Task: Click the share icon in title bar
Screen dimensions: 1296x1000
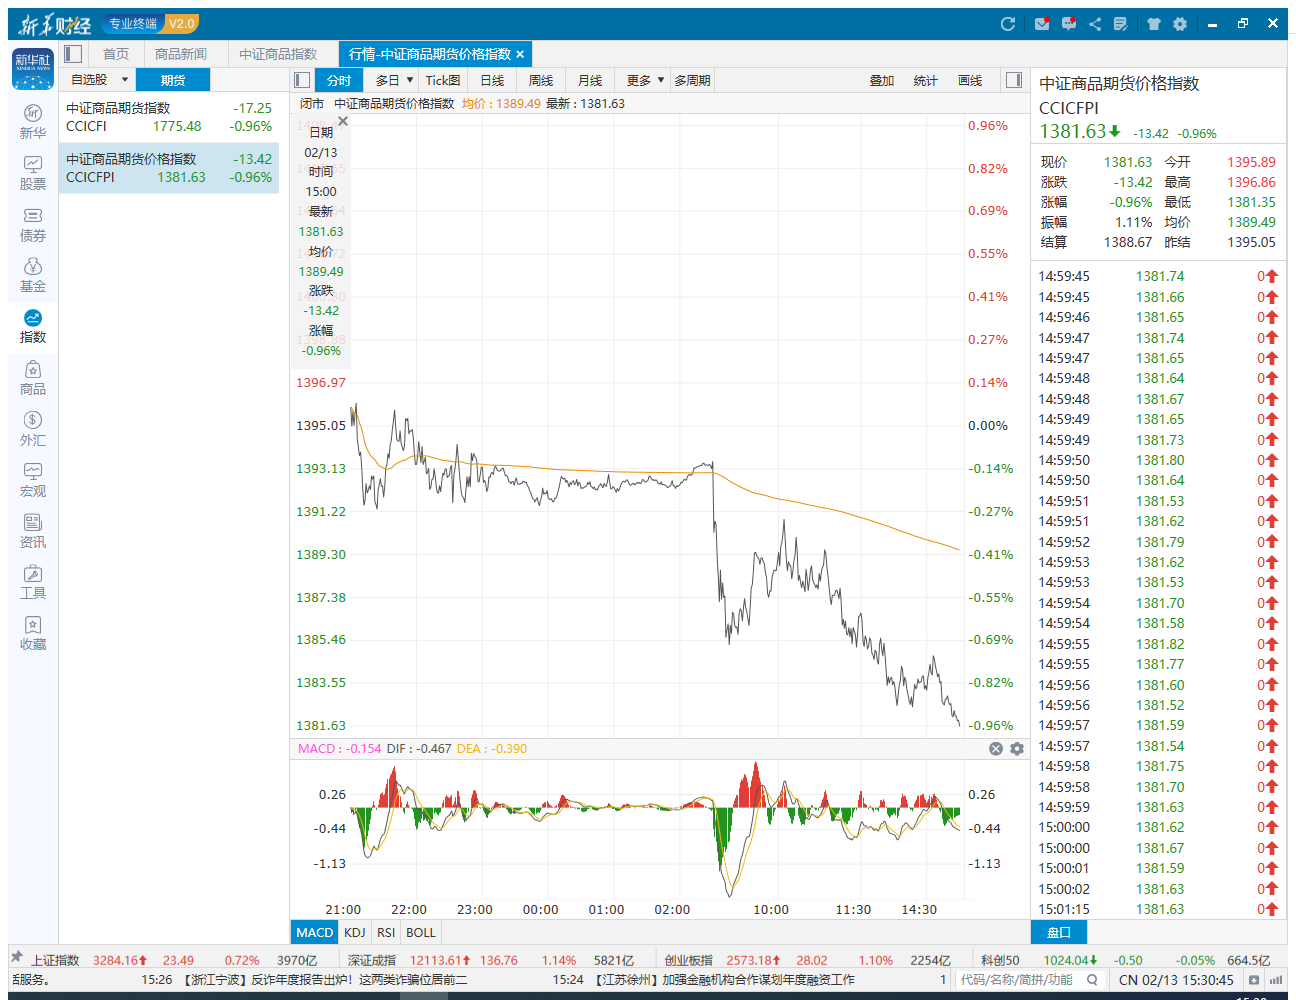Action: pyautogui.click(x=1095, y=24)
